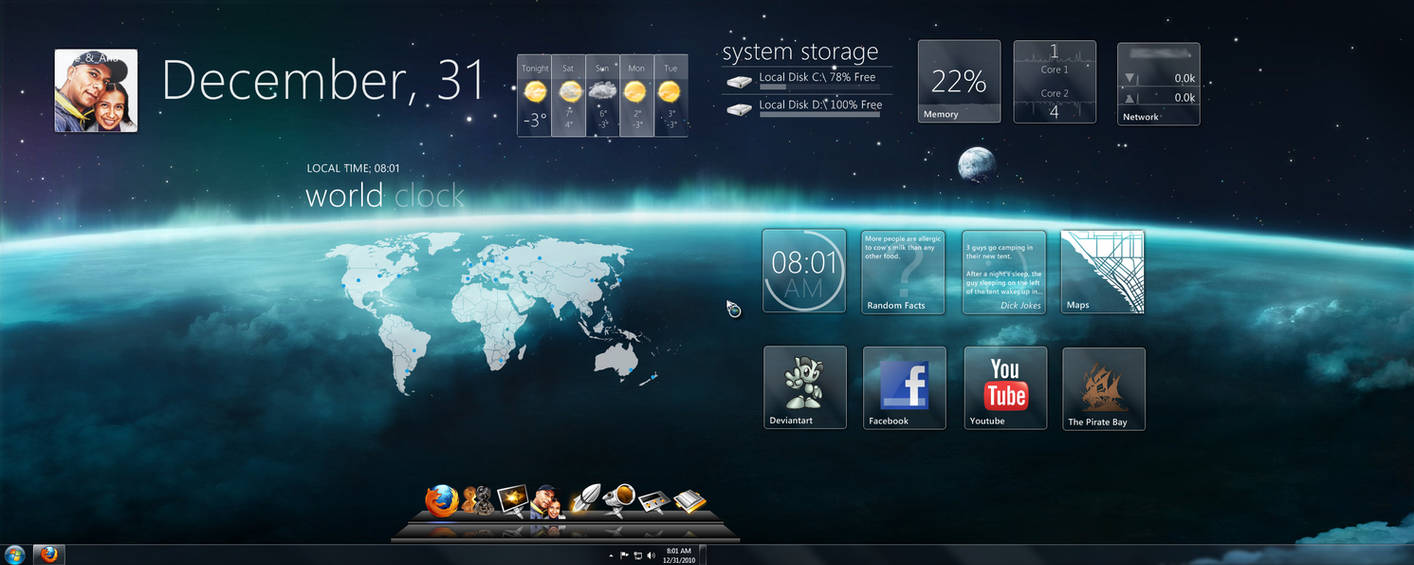The image size is (1414, 565).
Task: Click the Local Disk D:\ drive icon
Action: point(739,109)
